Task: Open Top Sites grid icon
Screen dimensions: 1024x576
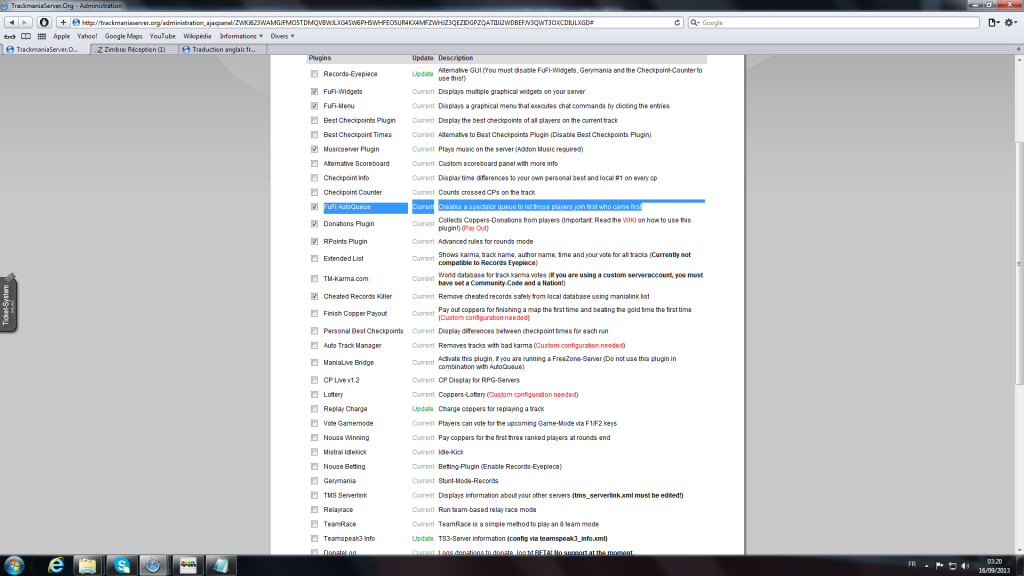Action: [42, 37]
